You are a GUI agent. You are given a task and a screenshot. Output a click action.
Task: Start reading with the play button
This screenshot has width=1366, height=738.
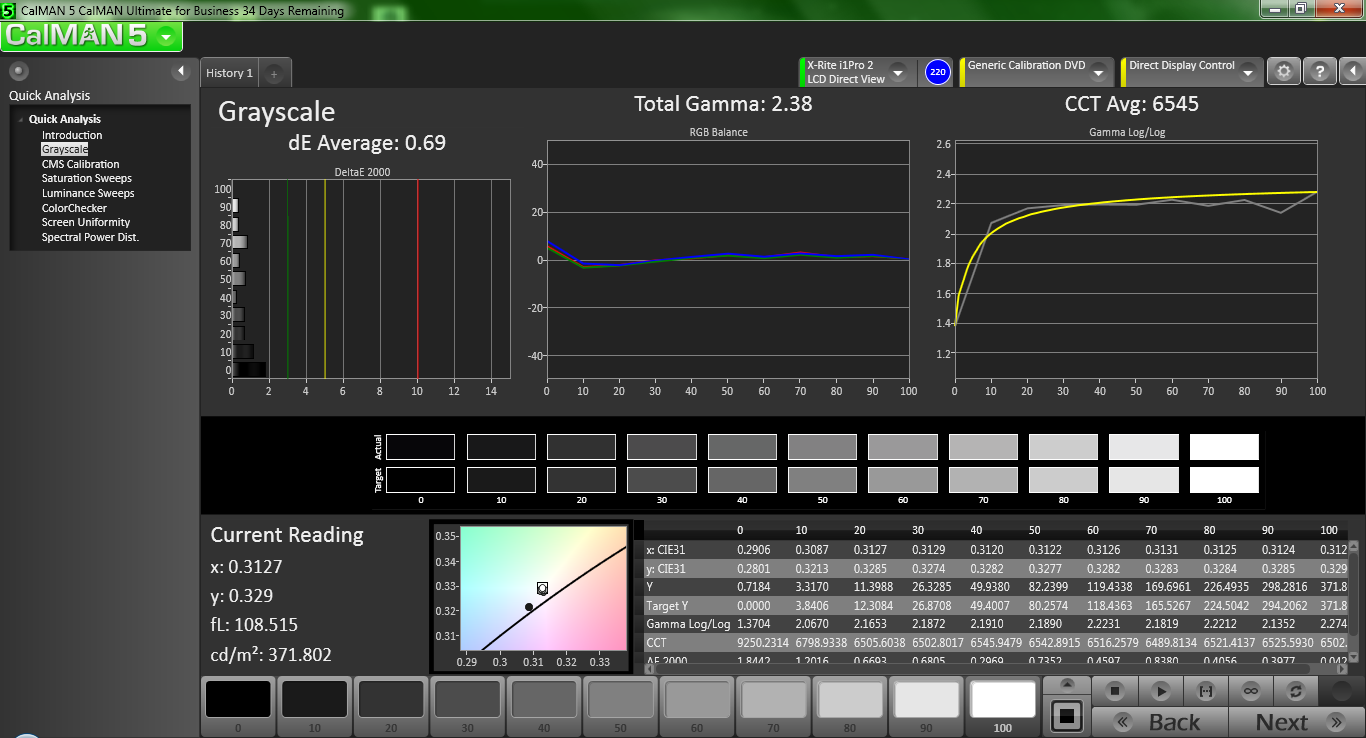click(x=1160, y=691)
